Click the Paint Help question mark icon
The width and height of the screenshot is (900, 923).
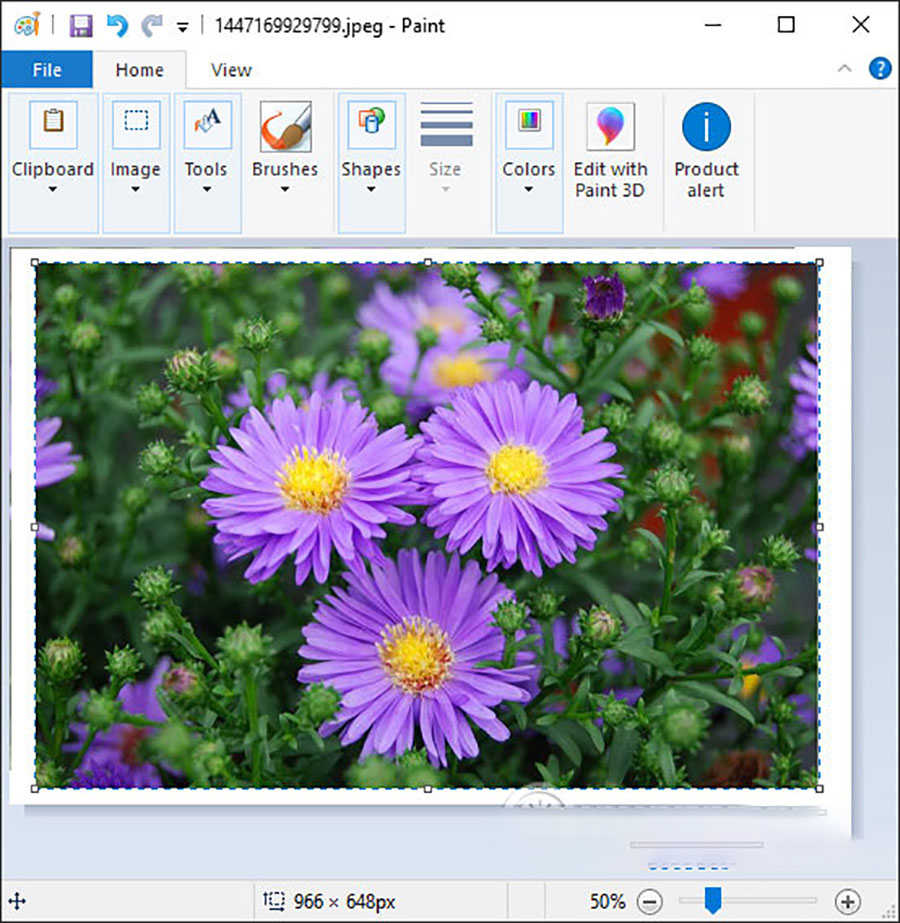pos(880,69)
